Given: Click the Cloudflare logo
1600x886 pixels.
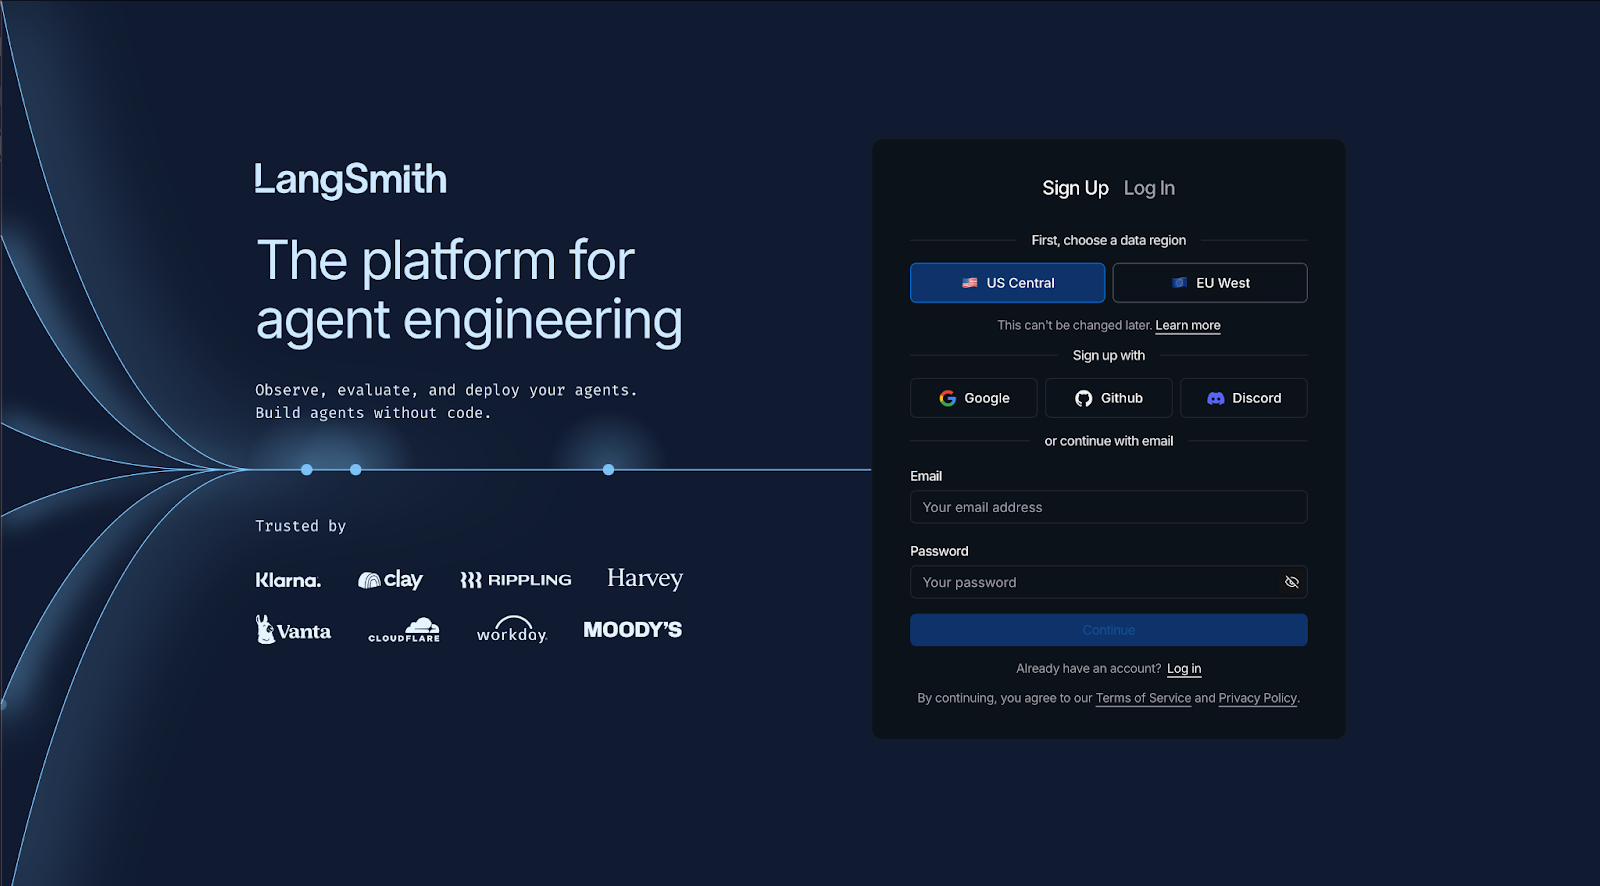Looking at the screenshot, I should click(404, 630).
